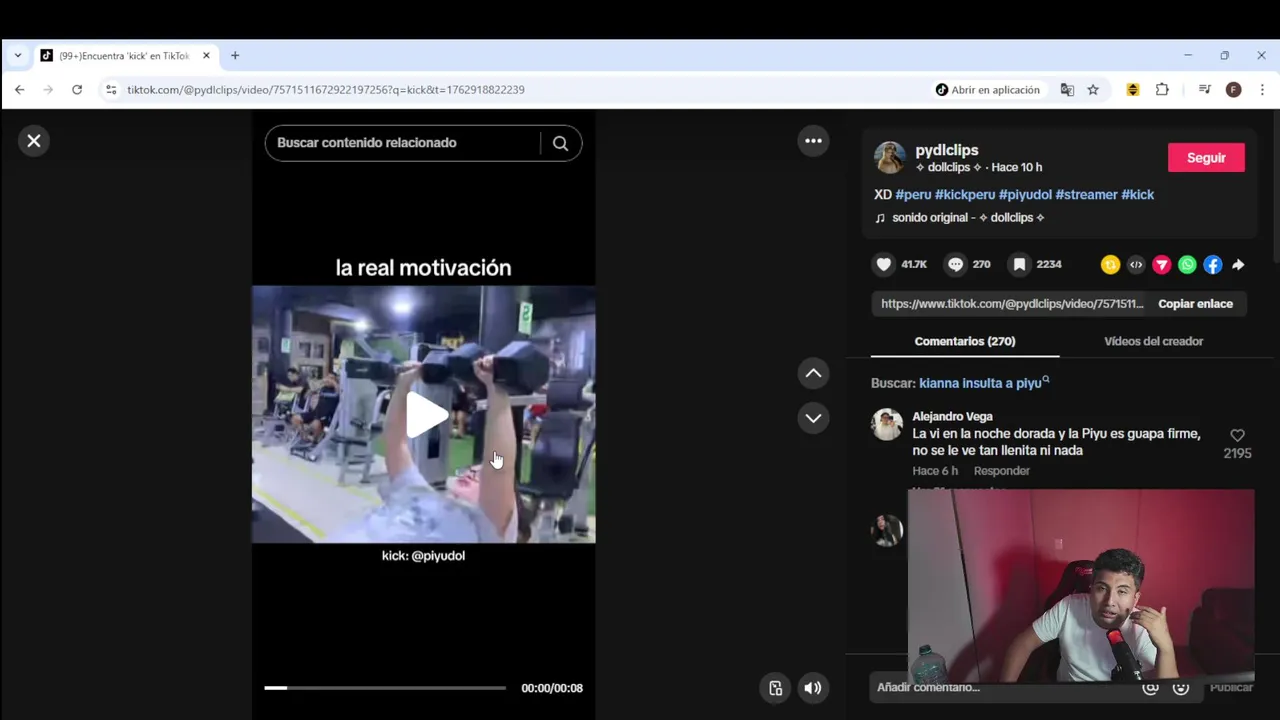Search suggestion 'kianna insulta a piyu'
Viewport: 1280px width, 720px height.
984,383
